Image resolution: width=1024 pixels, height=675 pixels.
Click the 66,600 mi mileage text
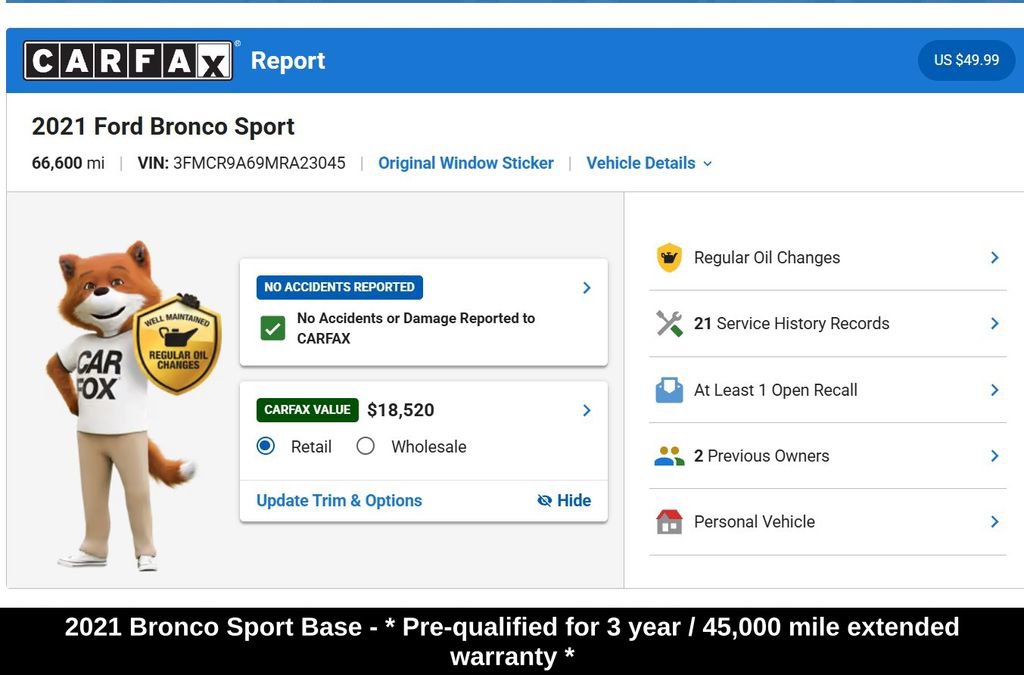(x=68, y=163)
